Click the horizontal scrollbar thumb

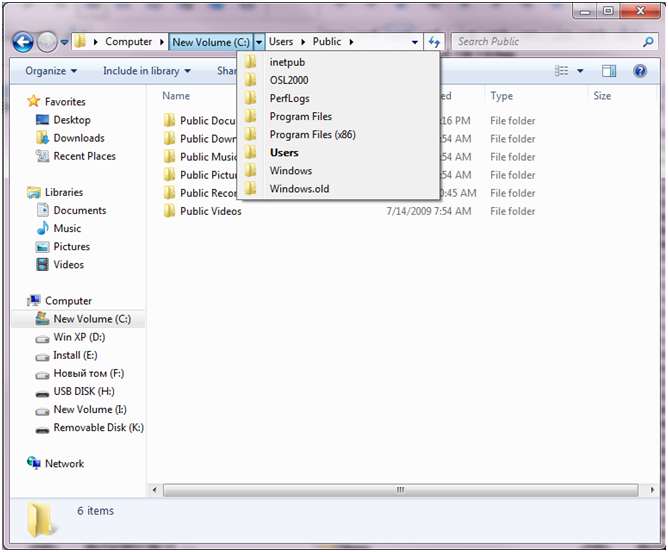point(400,490)
